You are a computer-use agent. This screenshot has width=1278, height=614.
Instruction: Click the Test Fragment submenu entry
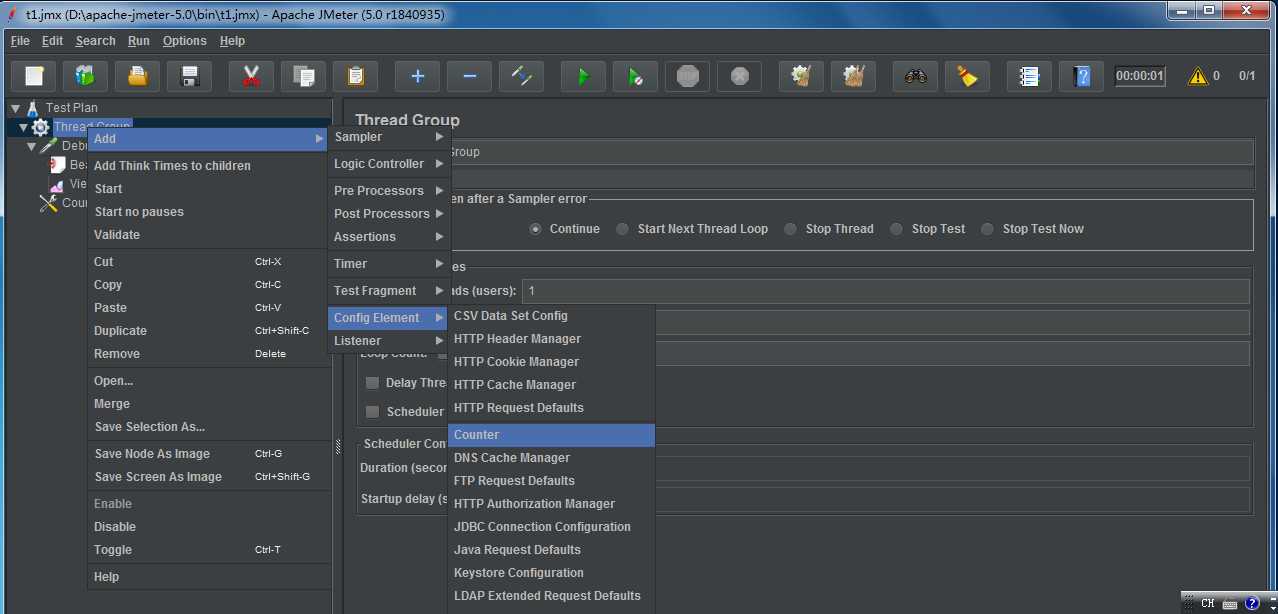(x=389, y=291)
